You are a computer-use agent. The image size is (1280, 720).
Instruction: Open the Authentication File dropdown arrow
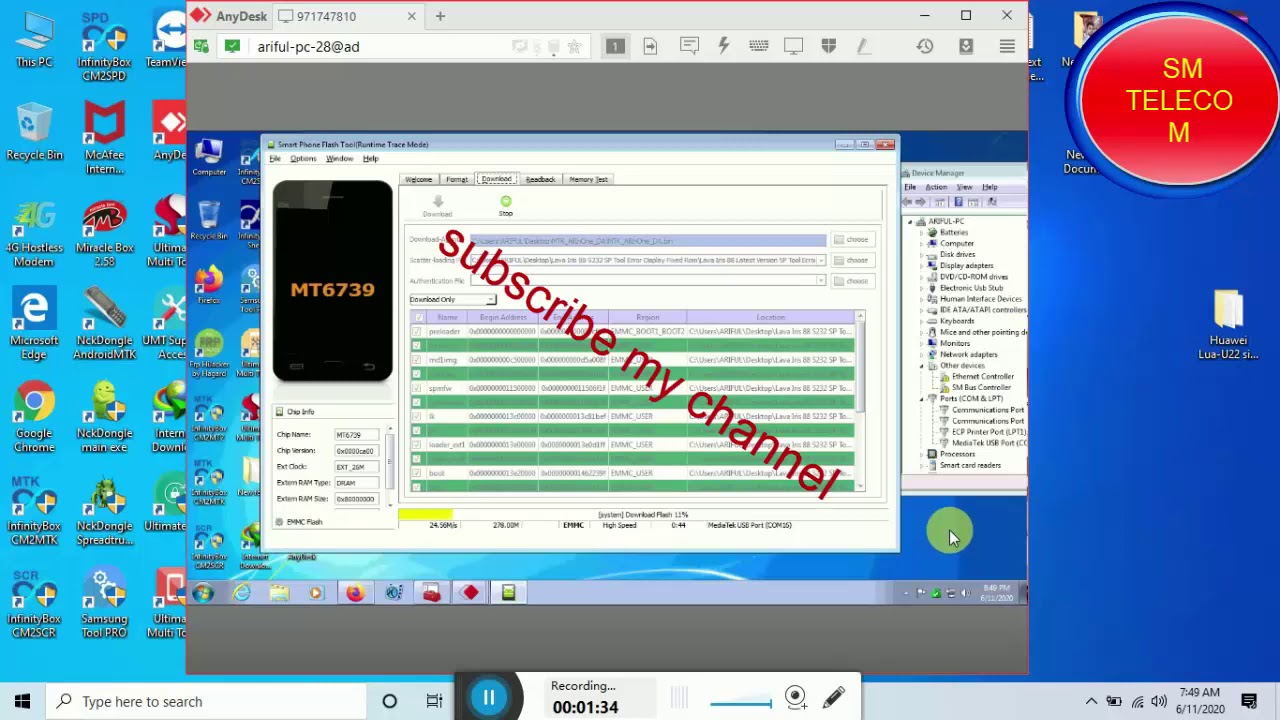point(821,281)
